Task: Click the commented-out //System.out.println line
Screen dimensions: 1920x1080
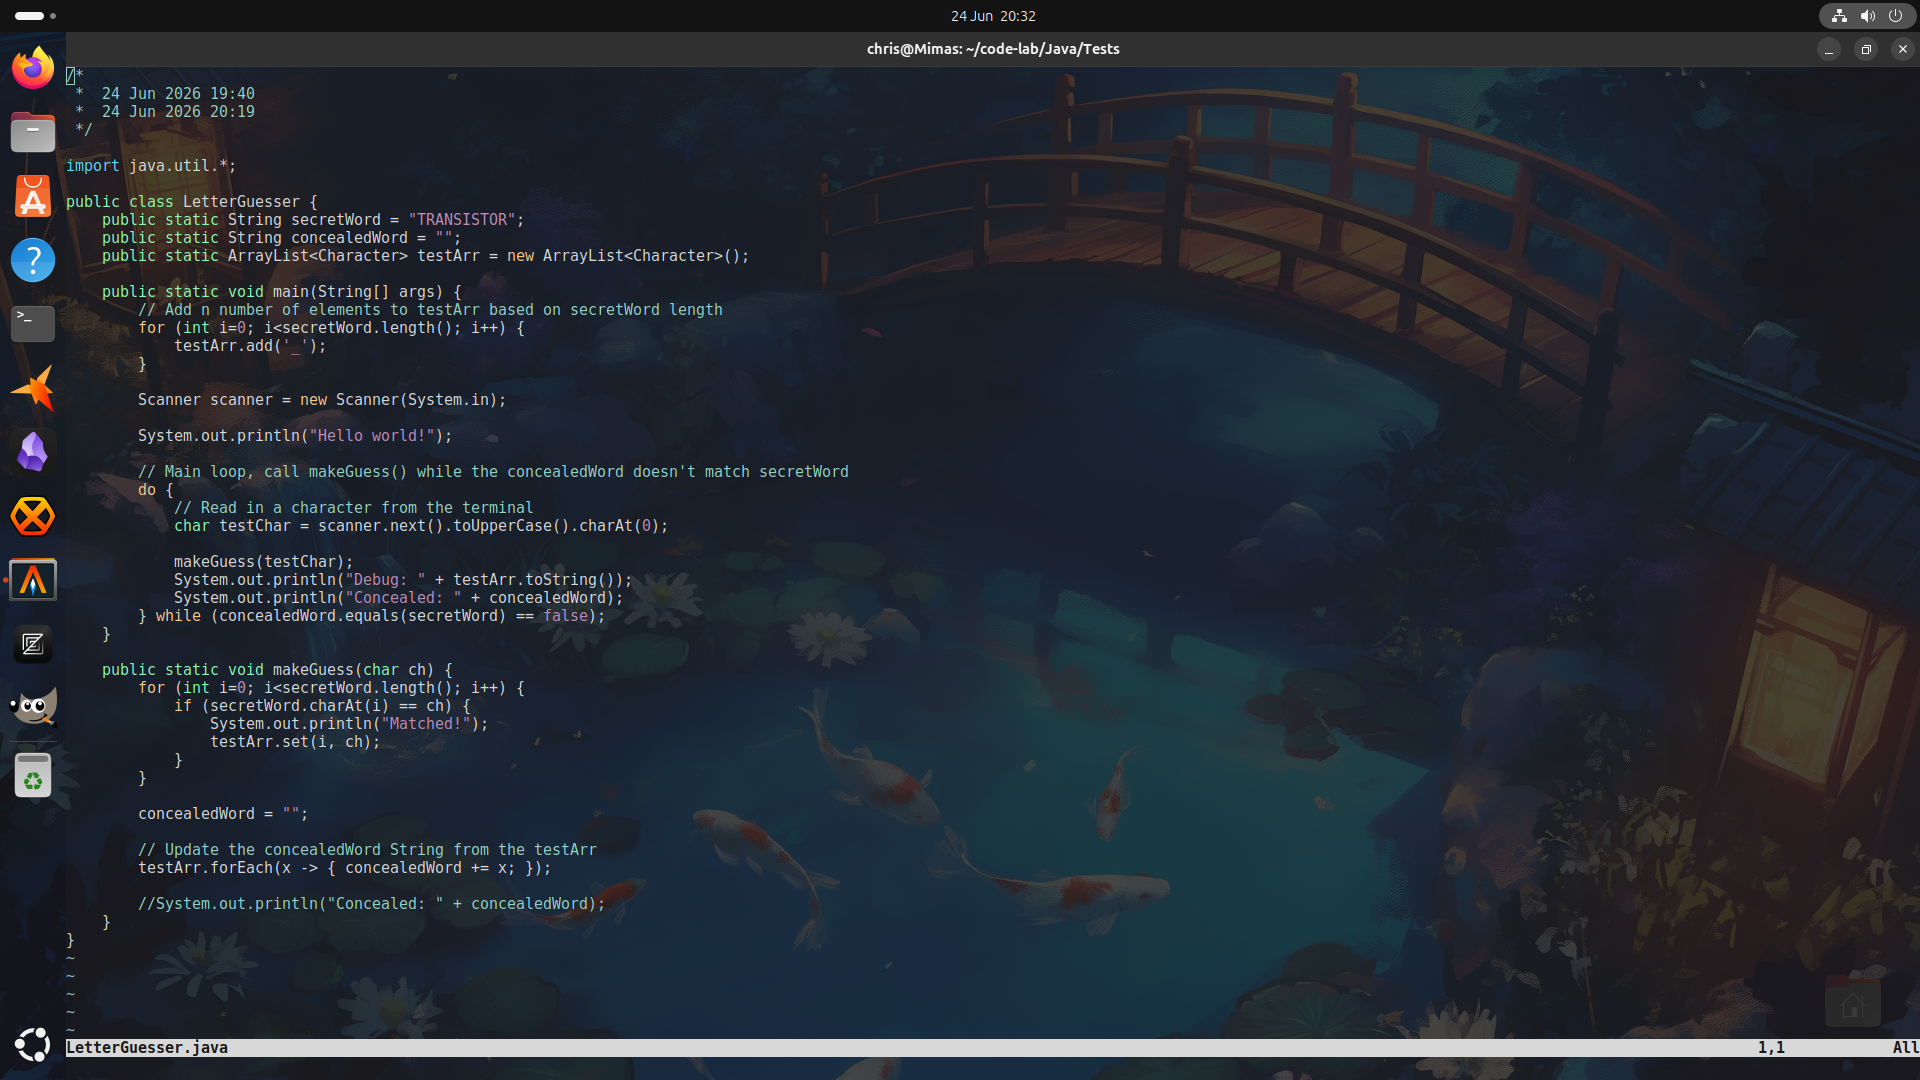Action: coord(372,904)
